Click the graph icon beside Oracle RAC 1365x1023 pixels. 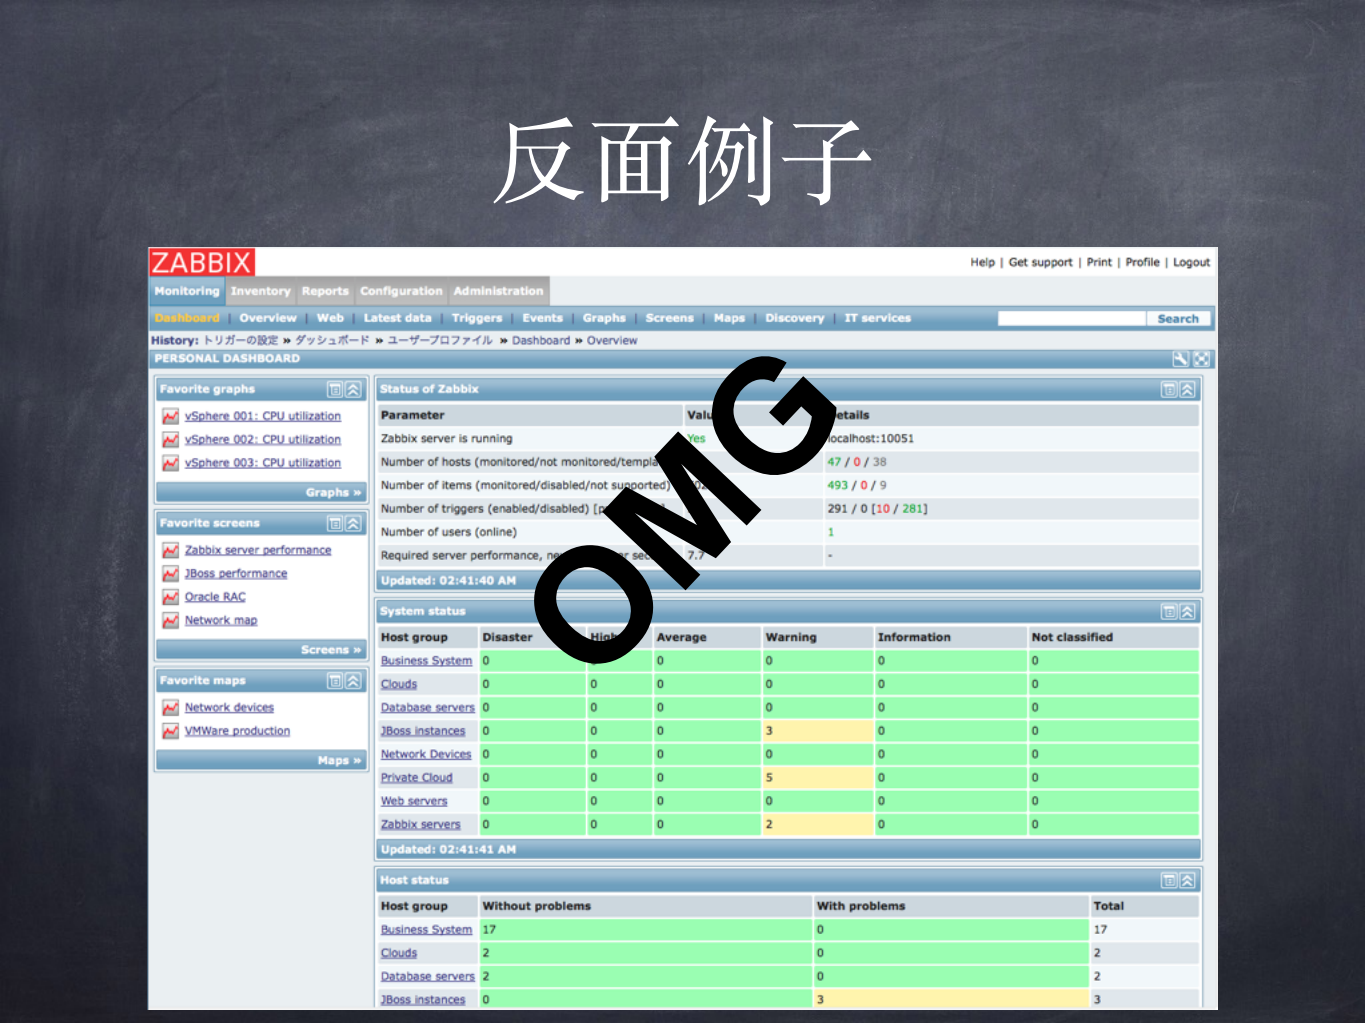click(170, 596)
